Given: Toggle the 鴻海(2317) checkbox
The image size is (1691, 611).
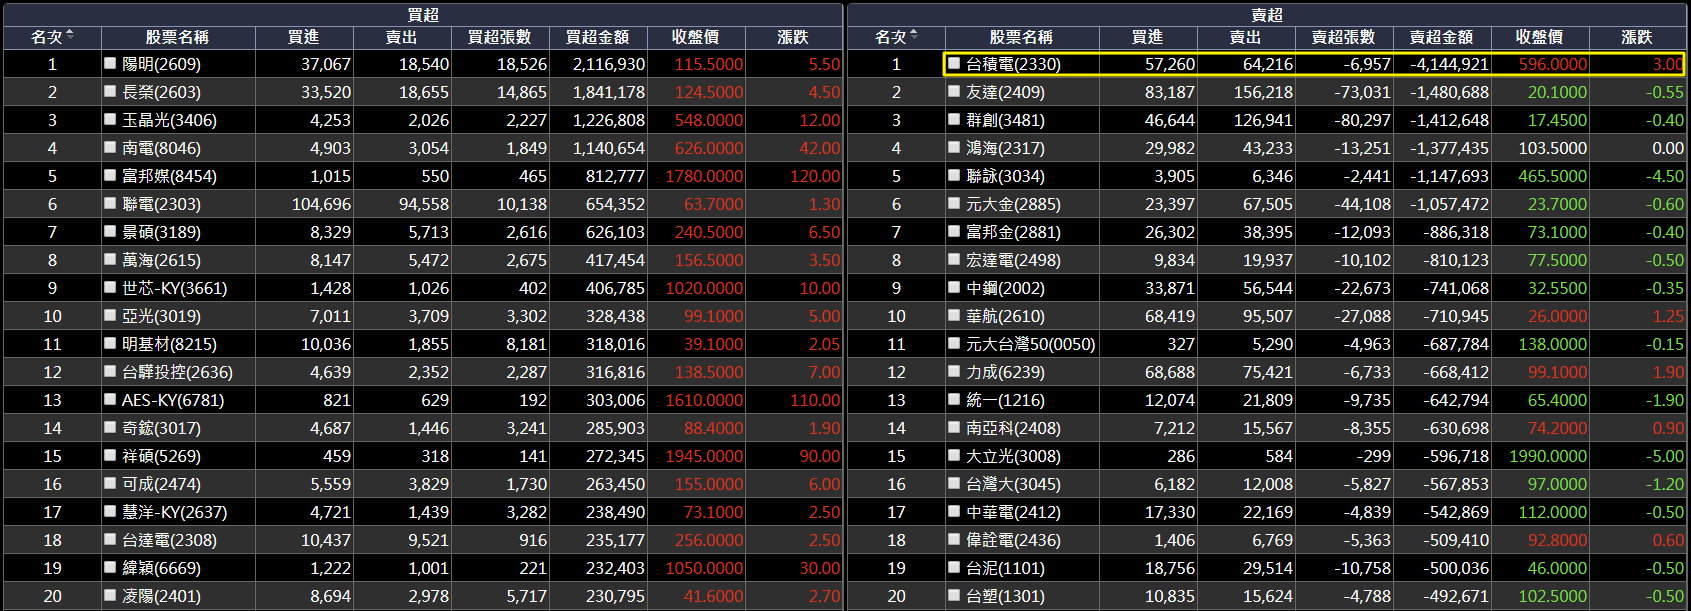Looking at the screenshot, I should tap(954, 147).
